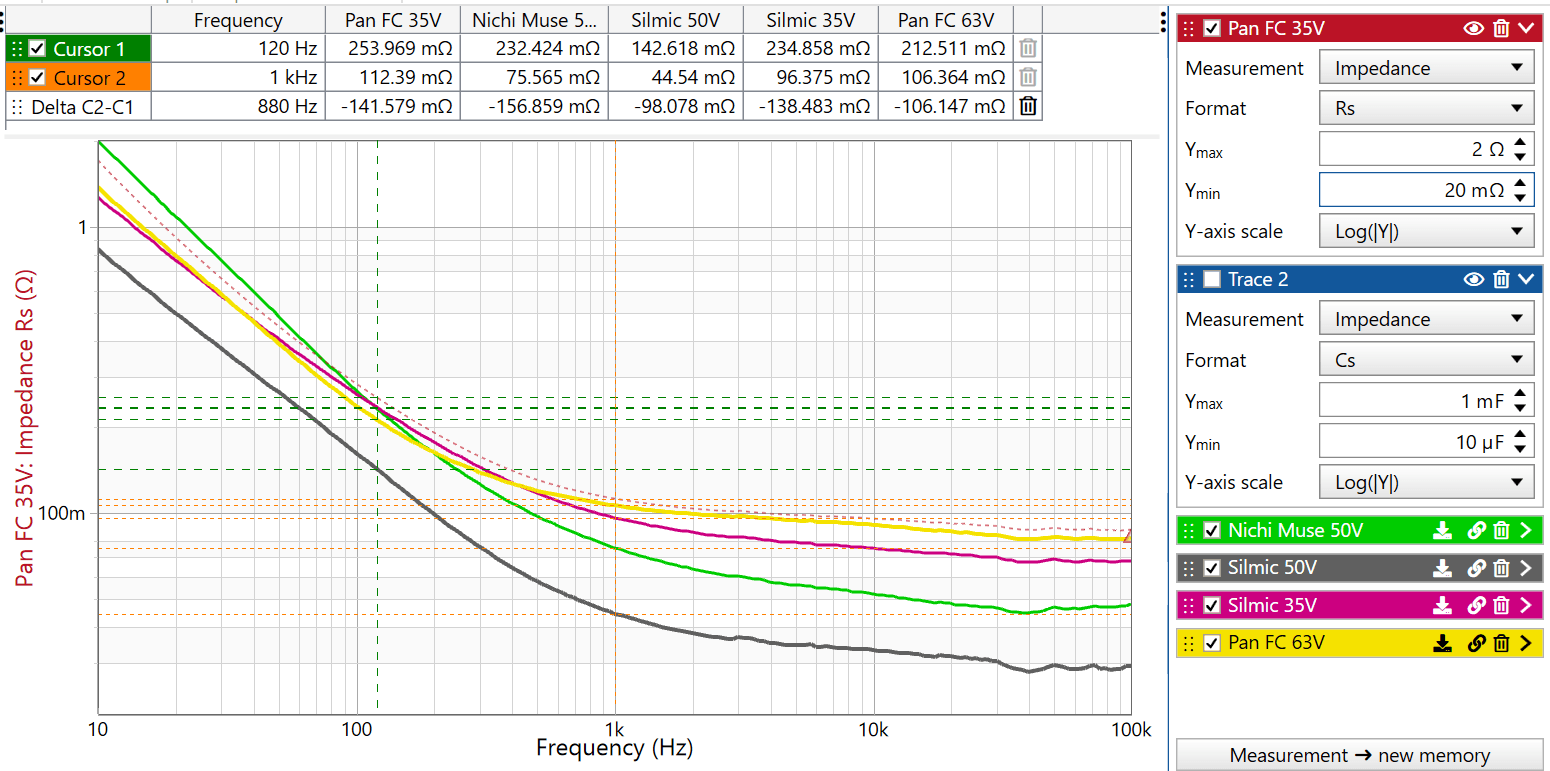This screenshot has width=1550, height=771.
Task: Toggle visibility eye of Trace 2
Action: click(x=1474, y=279)
